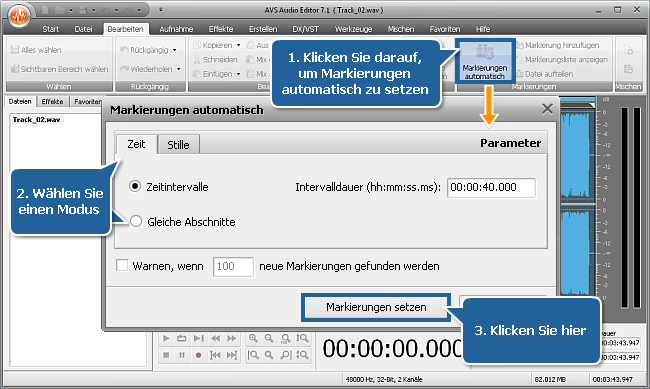Open the quick access undo dropdown arrow
Screen dimensions: 650x389
pos(116,10)
